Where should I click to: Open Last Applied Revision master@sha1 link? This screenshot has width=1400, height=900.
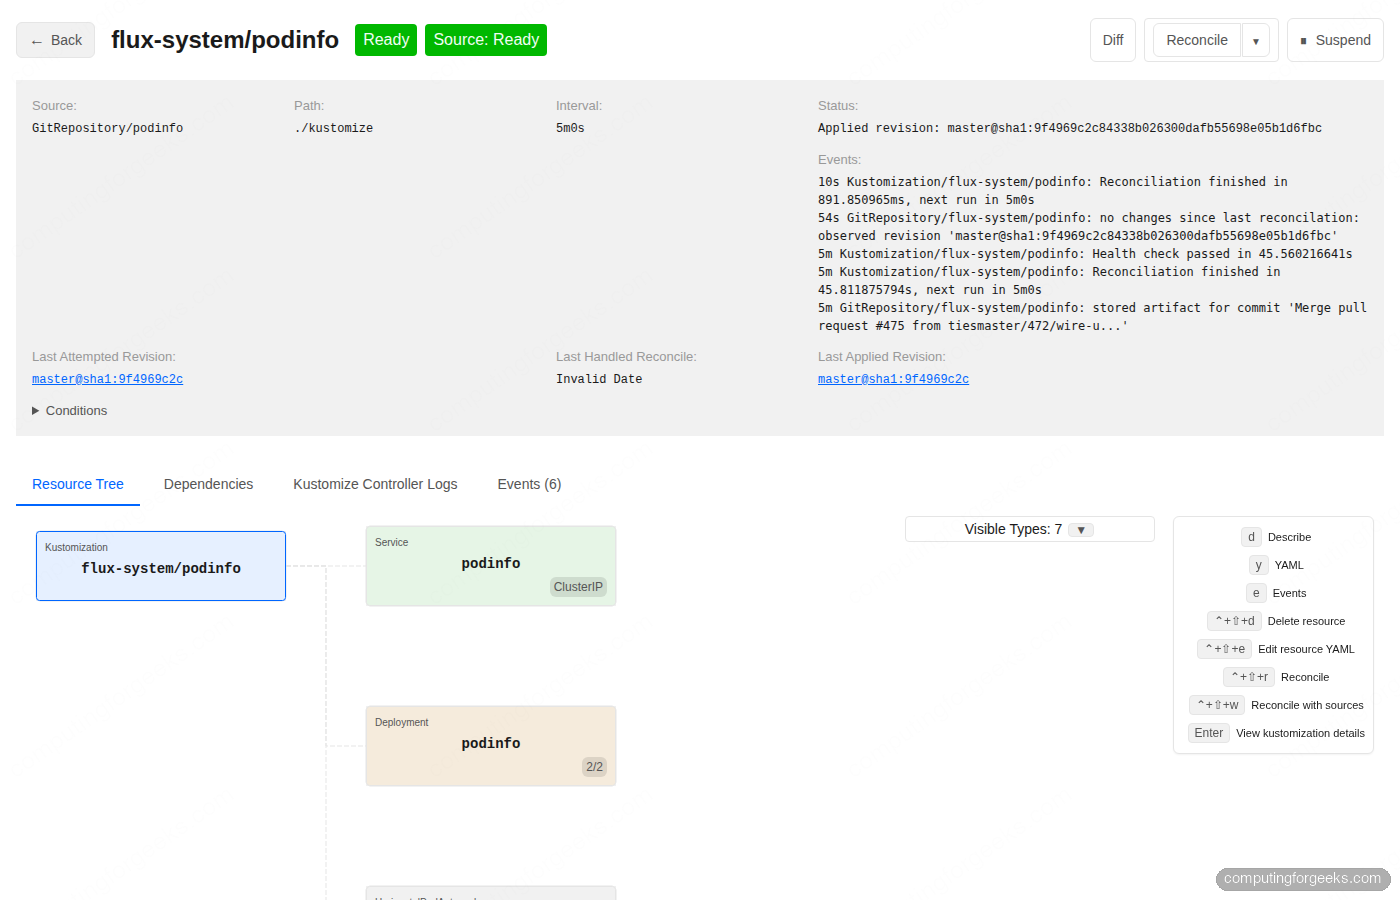tap(893, 379)
